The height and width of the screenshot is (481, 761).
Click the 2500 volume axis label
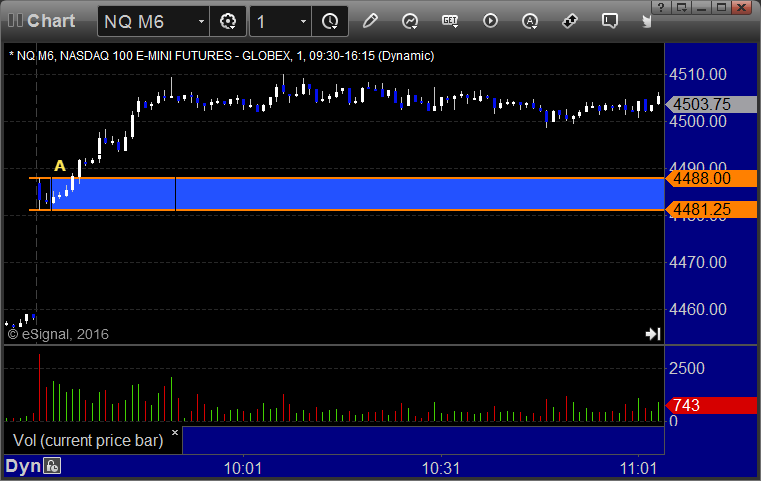click(x=687, y=368)
